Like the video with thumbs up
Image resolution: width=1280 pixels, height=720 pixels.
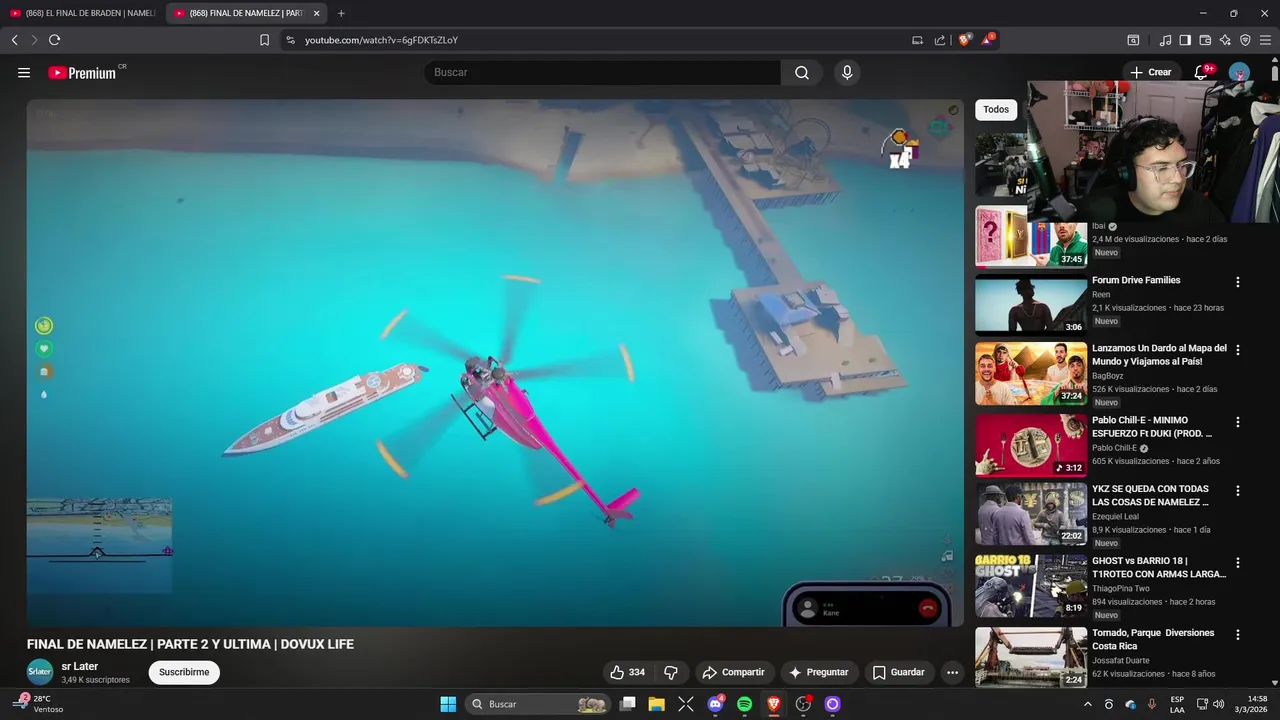point(628,672)
